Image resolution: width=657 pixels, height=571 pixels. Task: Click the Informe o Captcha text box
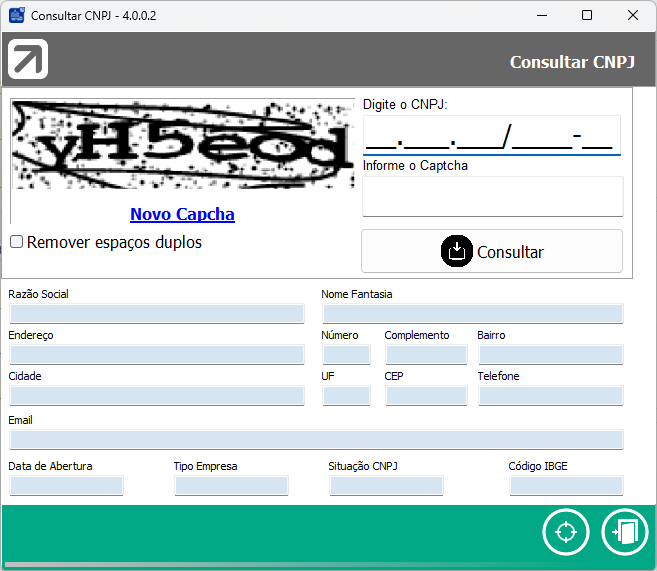click(492, 196)
